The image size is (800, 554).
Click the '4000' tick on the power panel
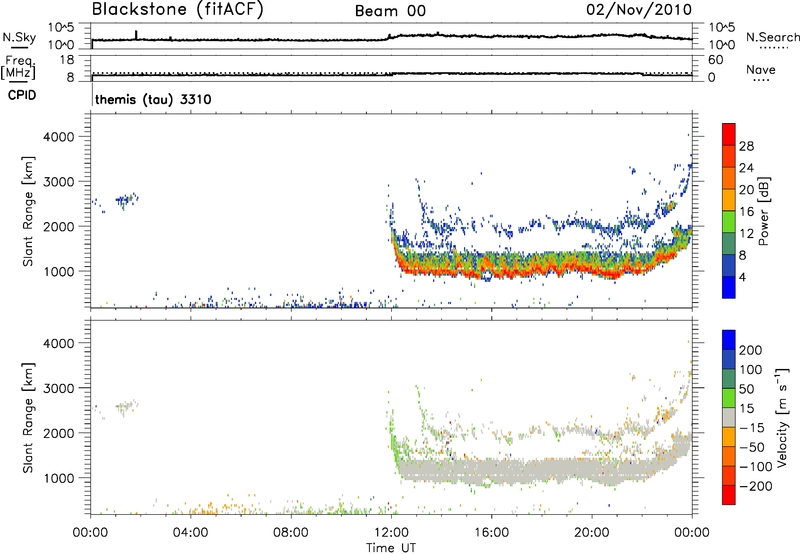[59, 137]
